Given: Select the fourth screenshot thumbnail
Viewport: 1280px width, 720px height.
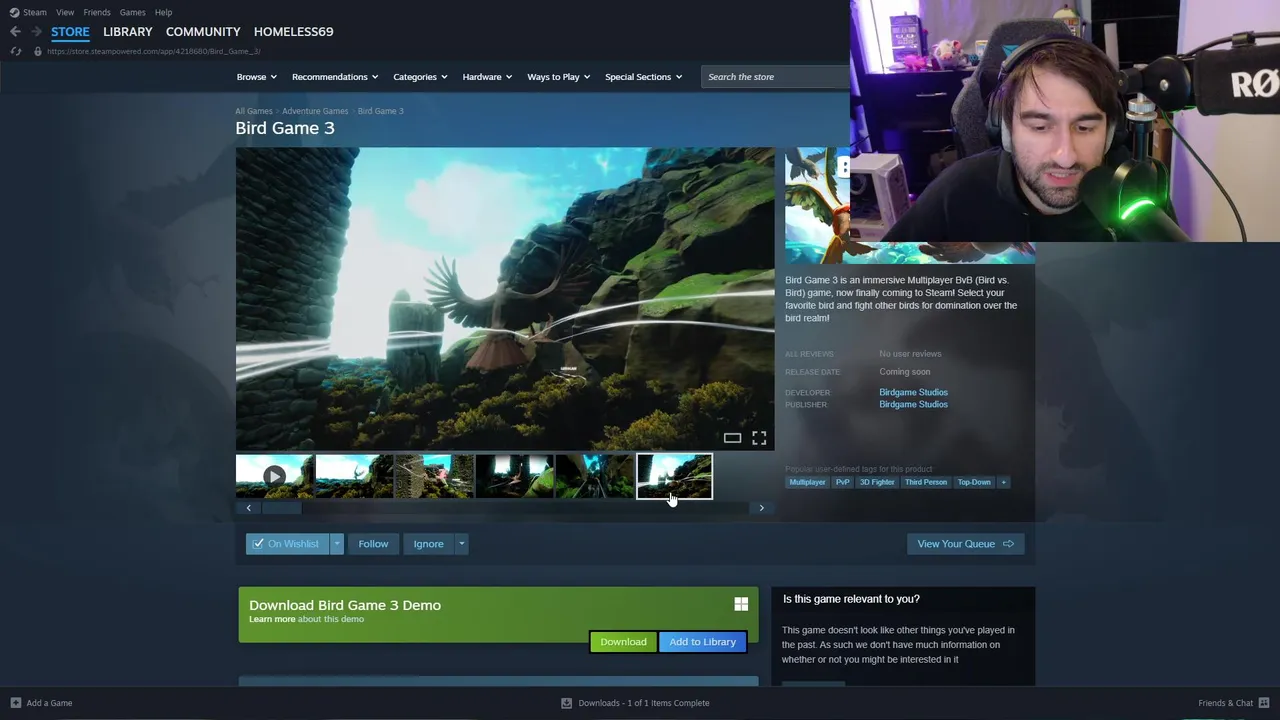Looking at the screenshot, I should click(x=514, y=477).
